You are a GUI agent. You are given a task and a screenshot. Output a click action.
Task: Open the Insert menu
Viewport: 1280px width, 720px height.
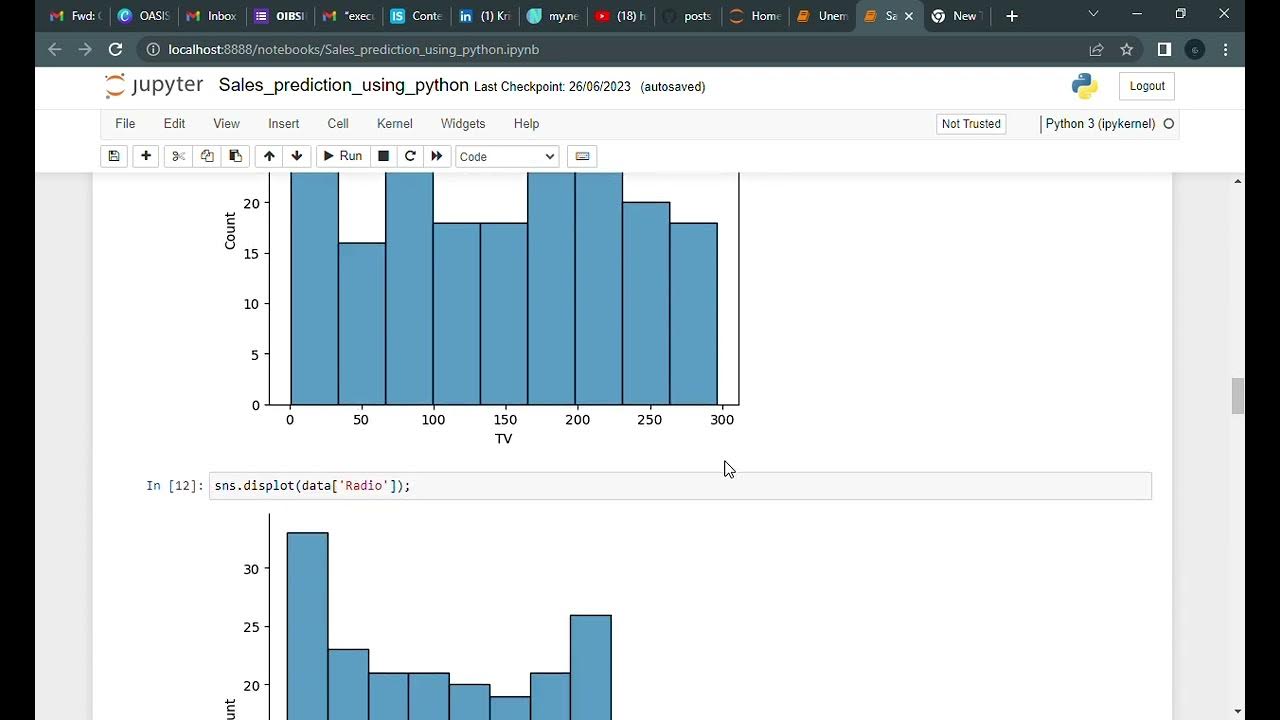[x=283, y=124]
